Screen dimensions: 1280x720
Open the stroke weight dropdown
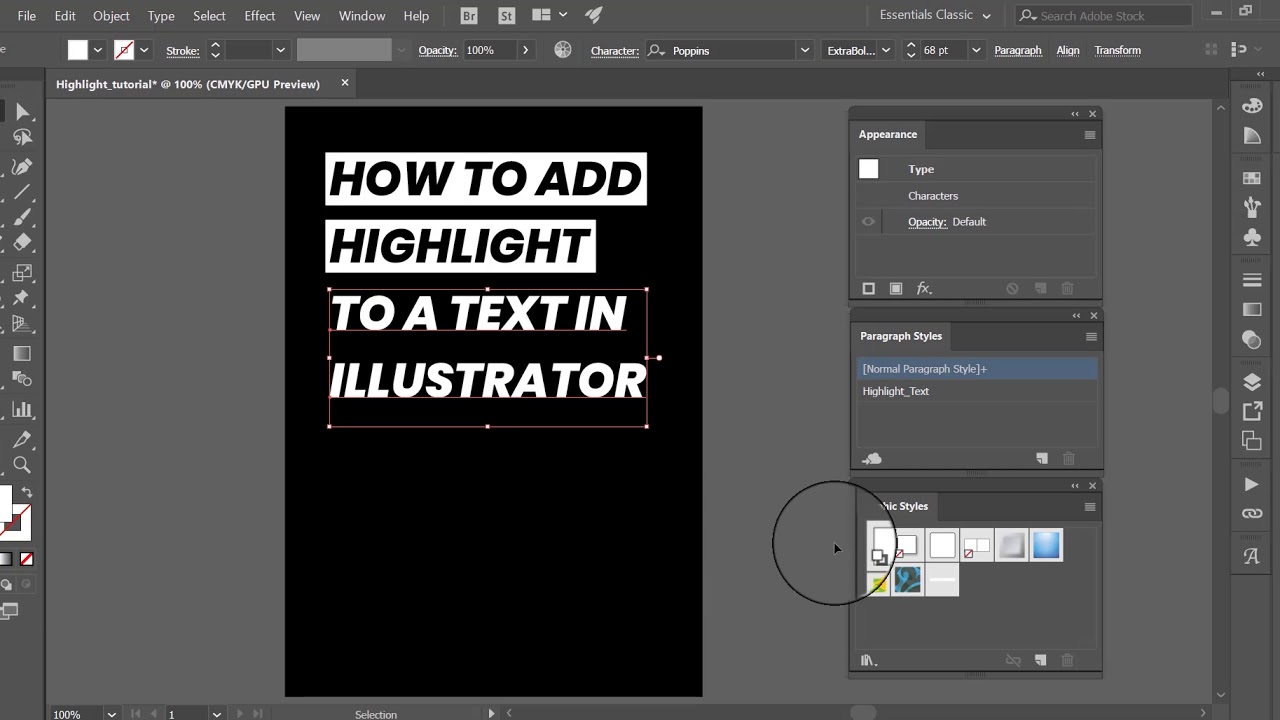(x=280, y=50)
